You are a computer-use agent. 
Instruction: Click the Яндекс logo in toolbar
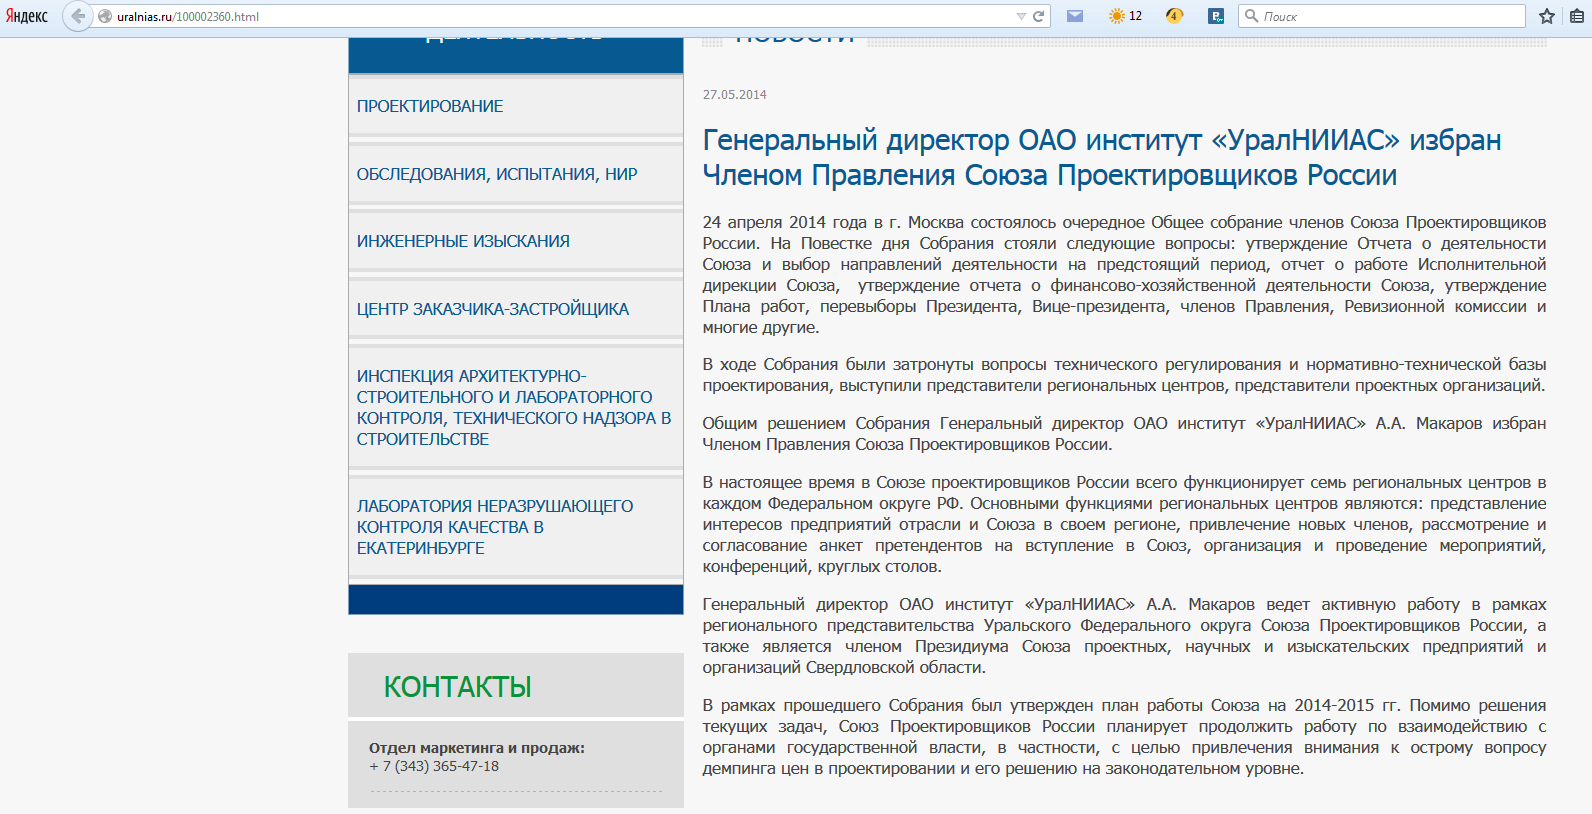point(27,16)
